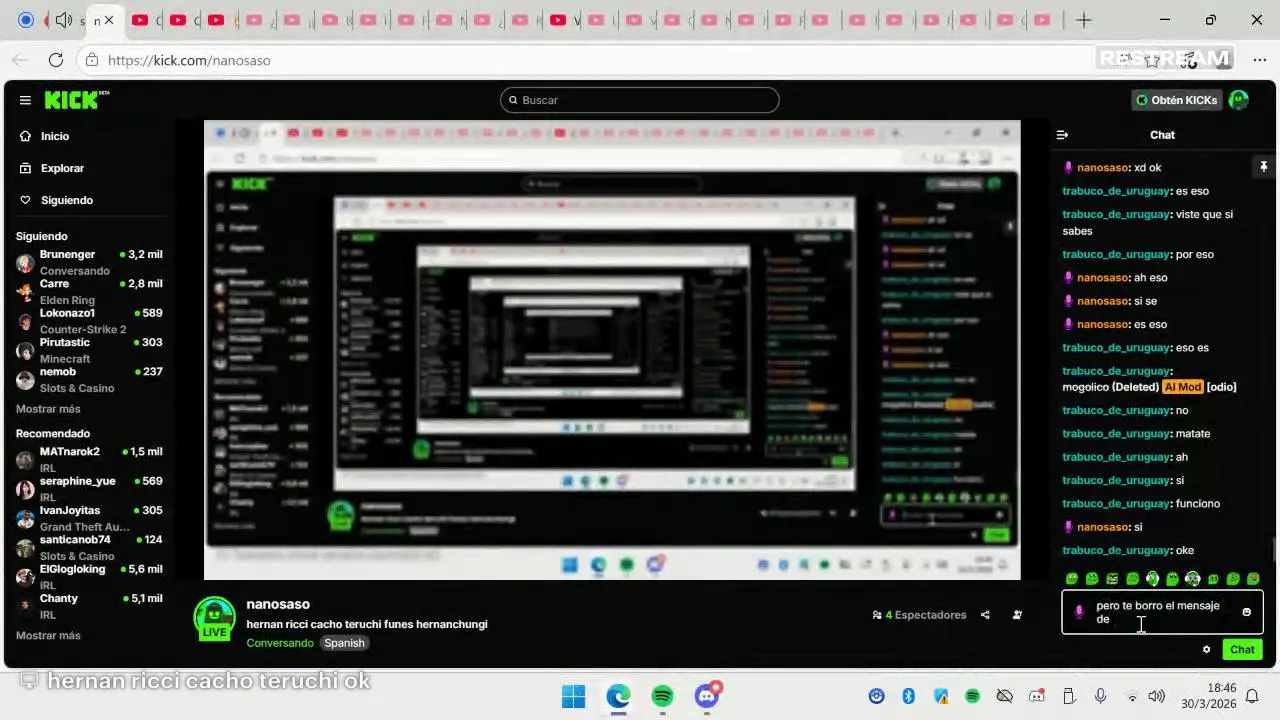Click 'matate' chat message
Image resolution: width=1280 pixels, height=720 pixels.
click(x=1193, y=434)
